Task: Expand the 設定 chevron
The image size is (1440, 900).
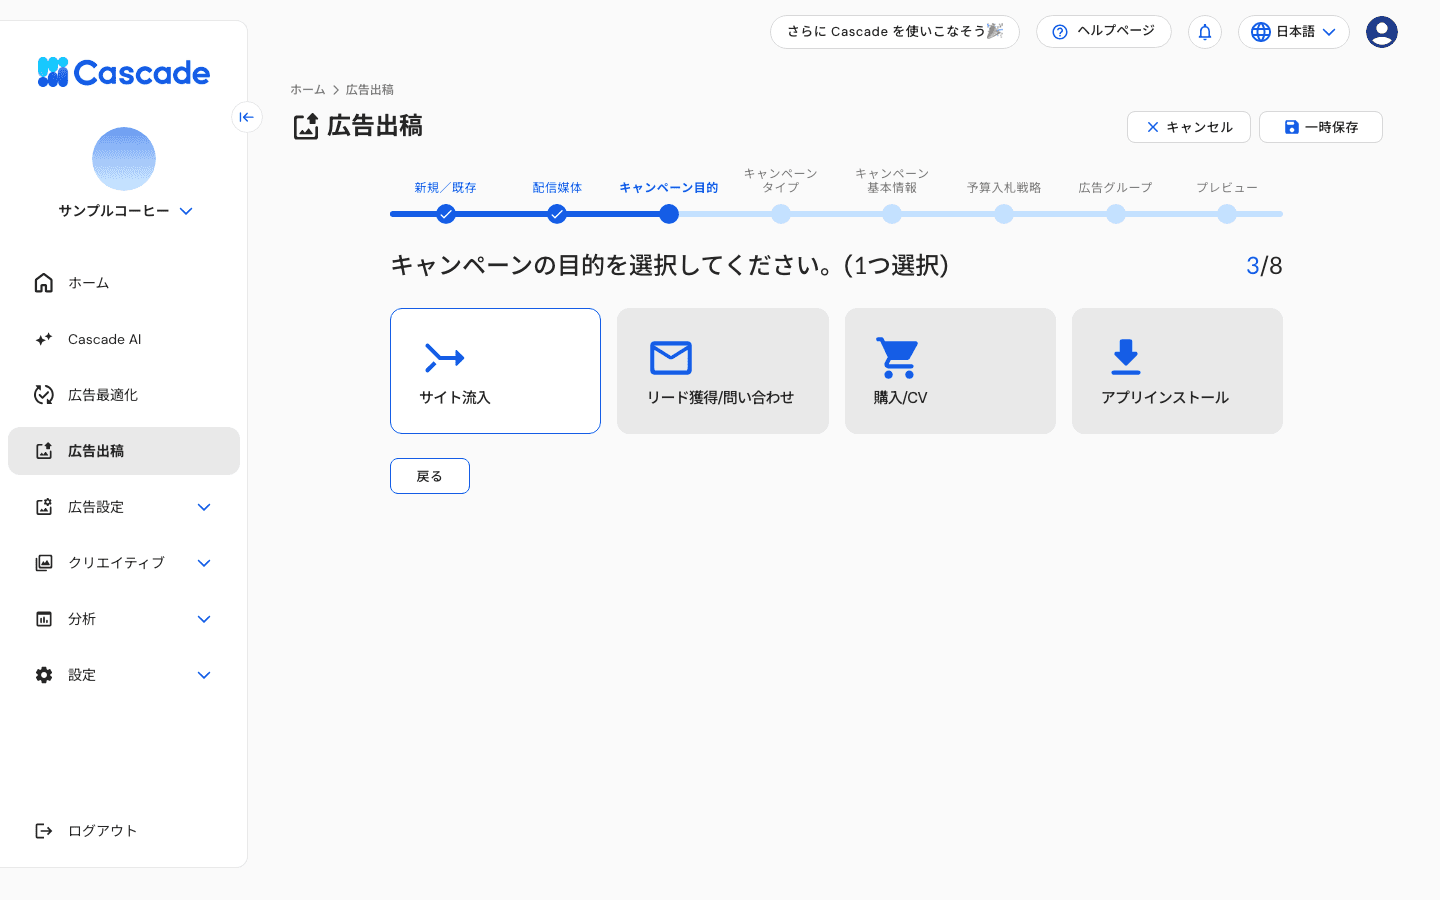Action: click(204, 675)
